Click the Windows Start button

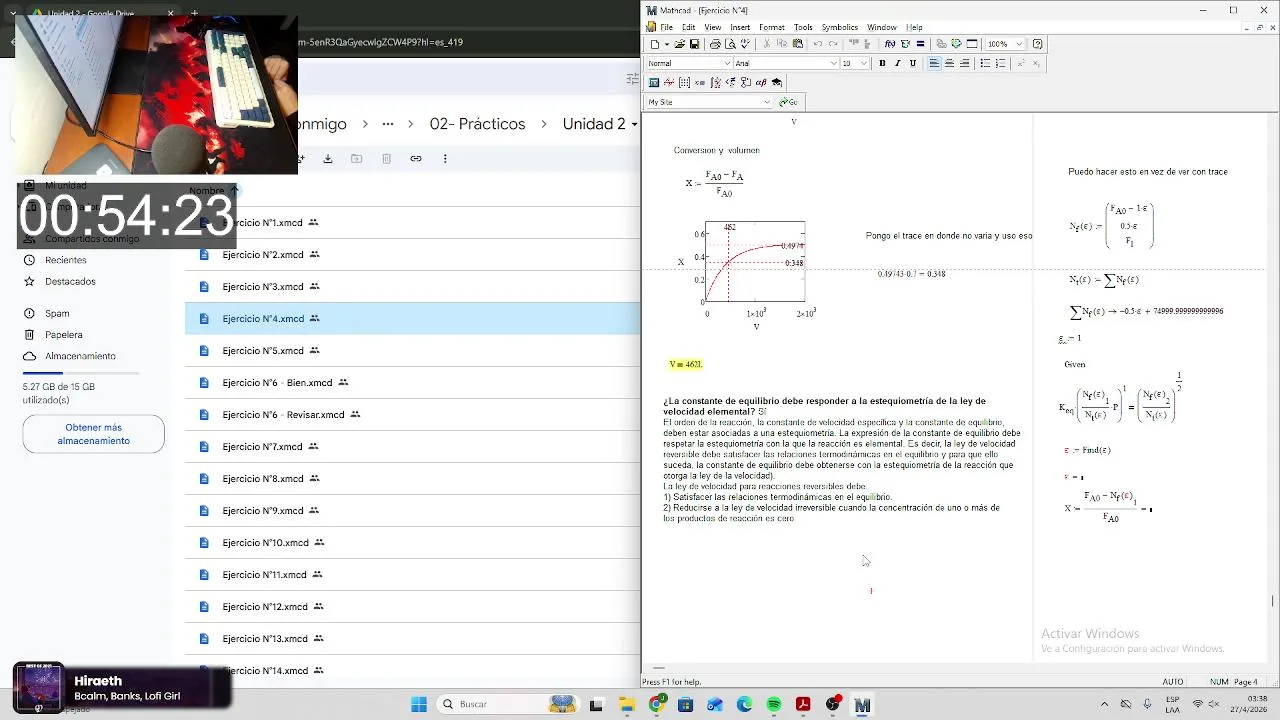419,704
